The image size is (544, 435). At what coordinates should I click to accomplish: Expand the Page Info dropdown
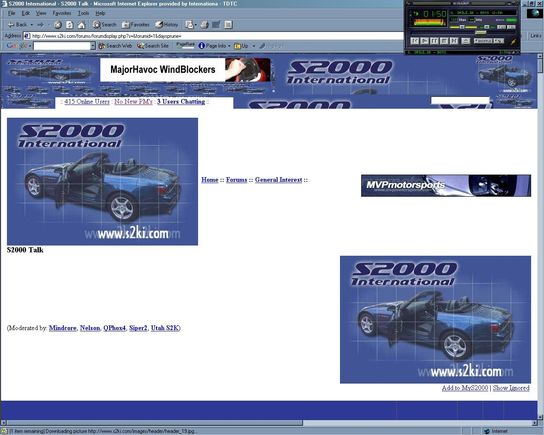pyautogui.click(x=229, y=46)
